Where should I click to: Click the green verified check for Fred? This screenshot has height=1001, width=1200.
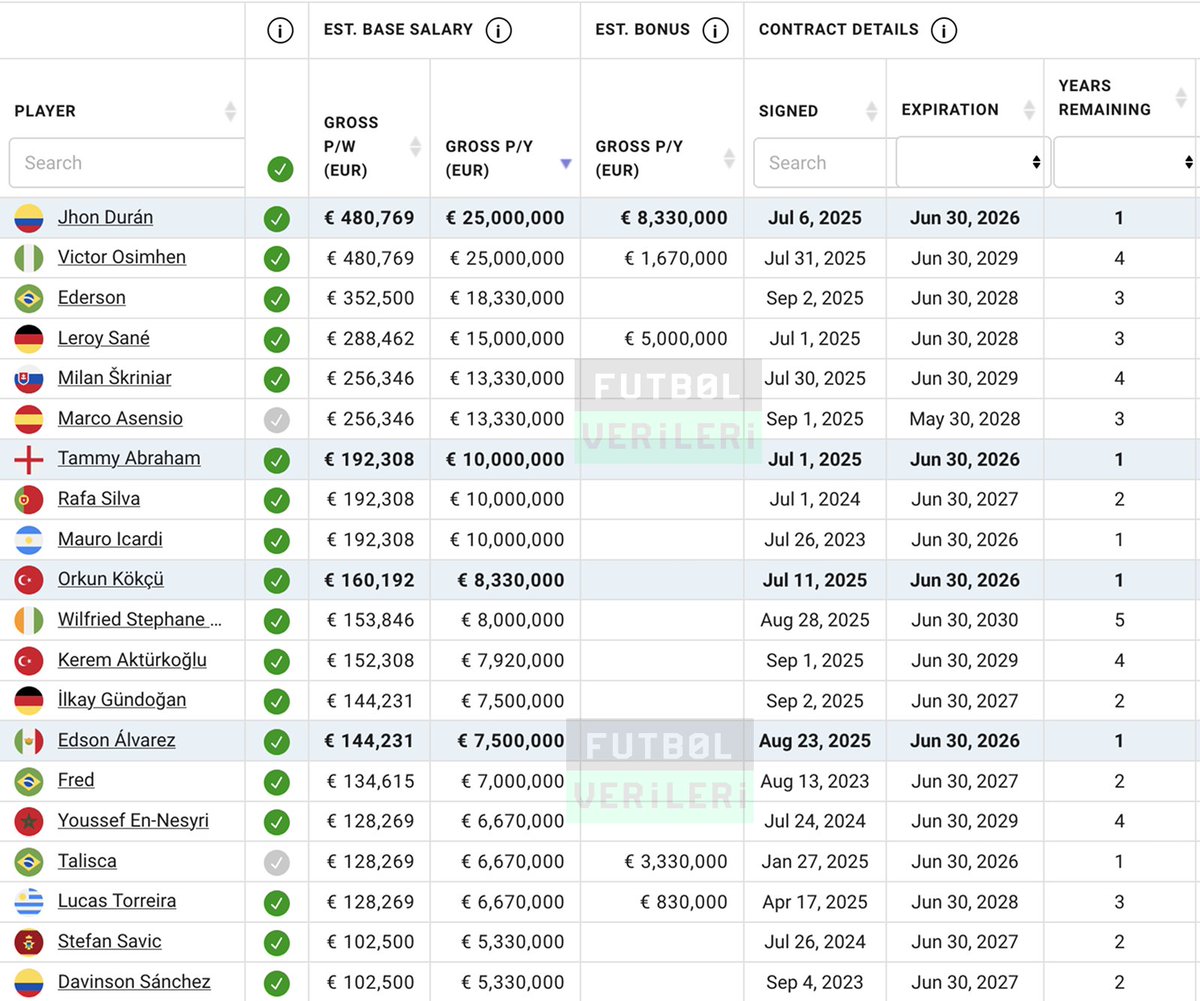click(277, 782)
